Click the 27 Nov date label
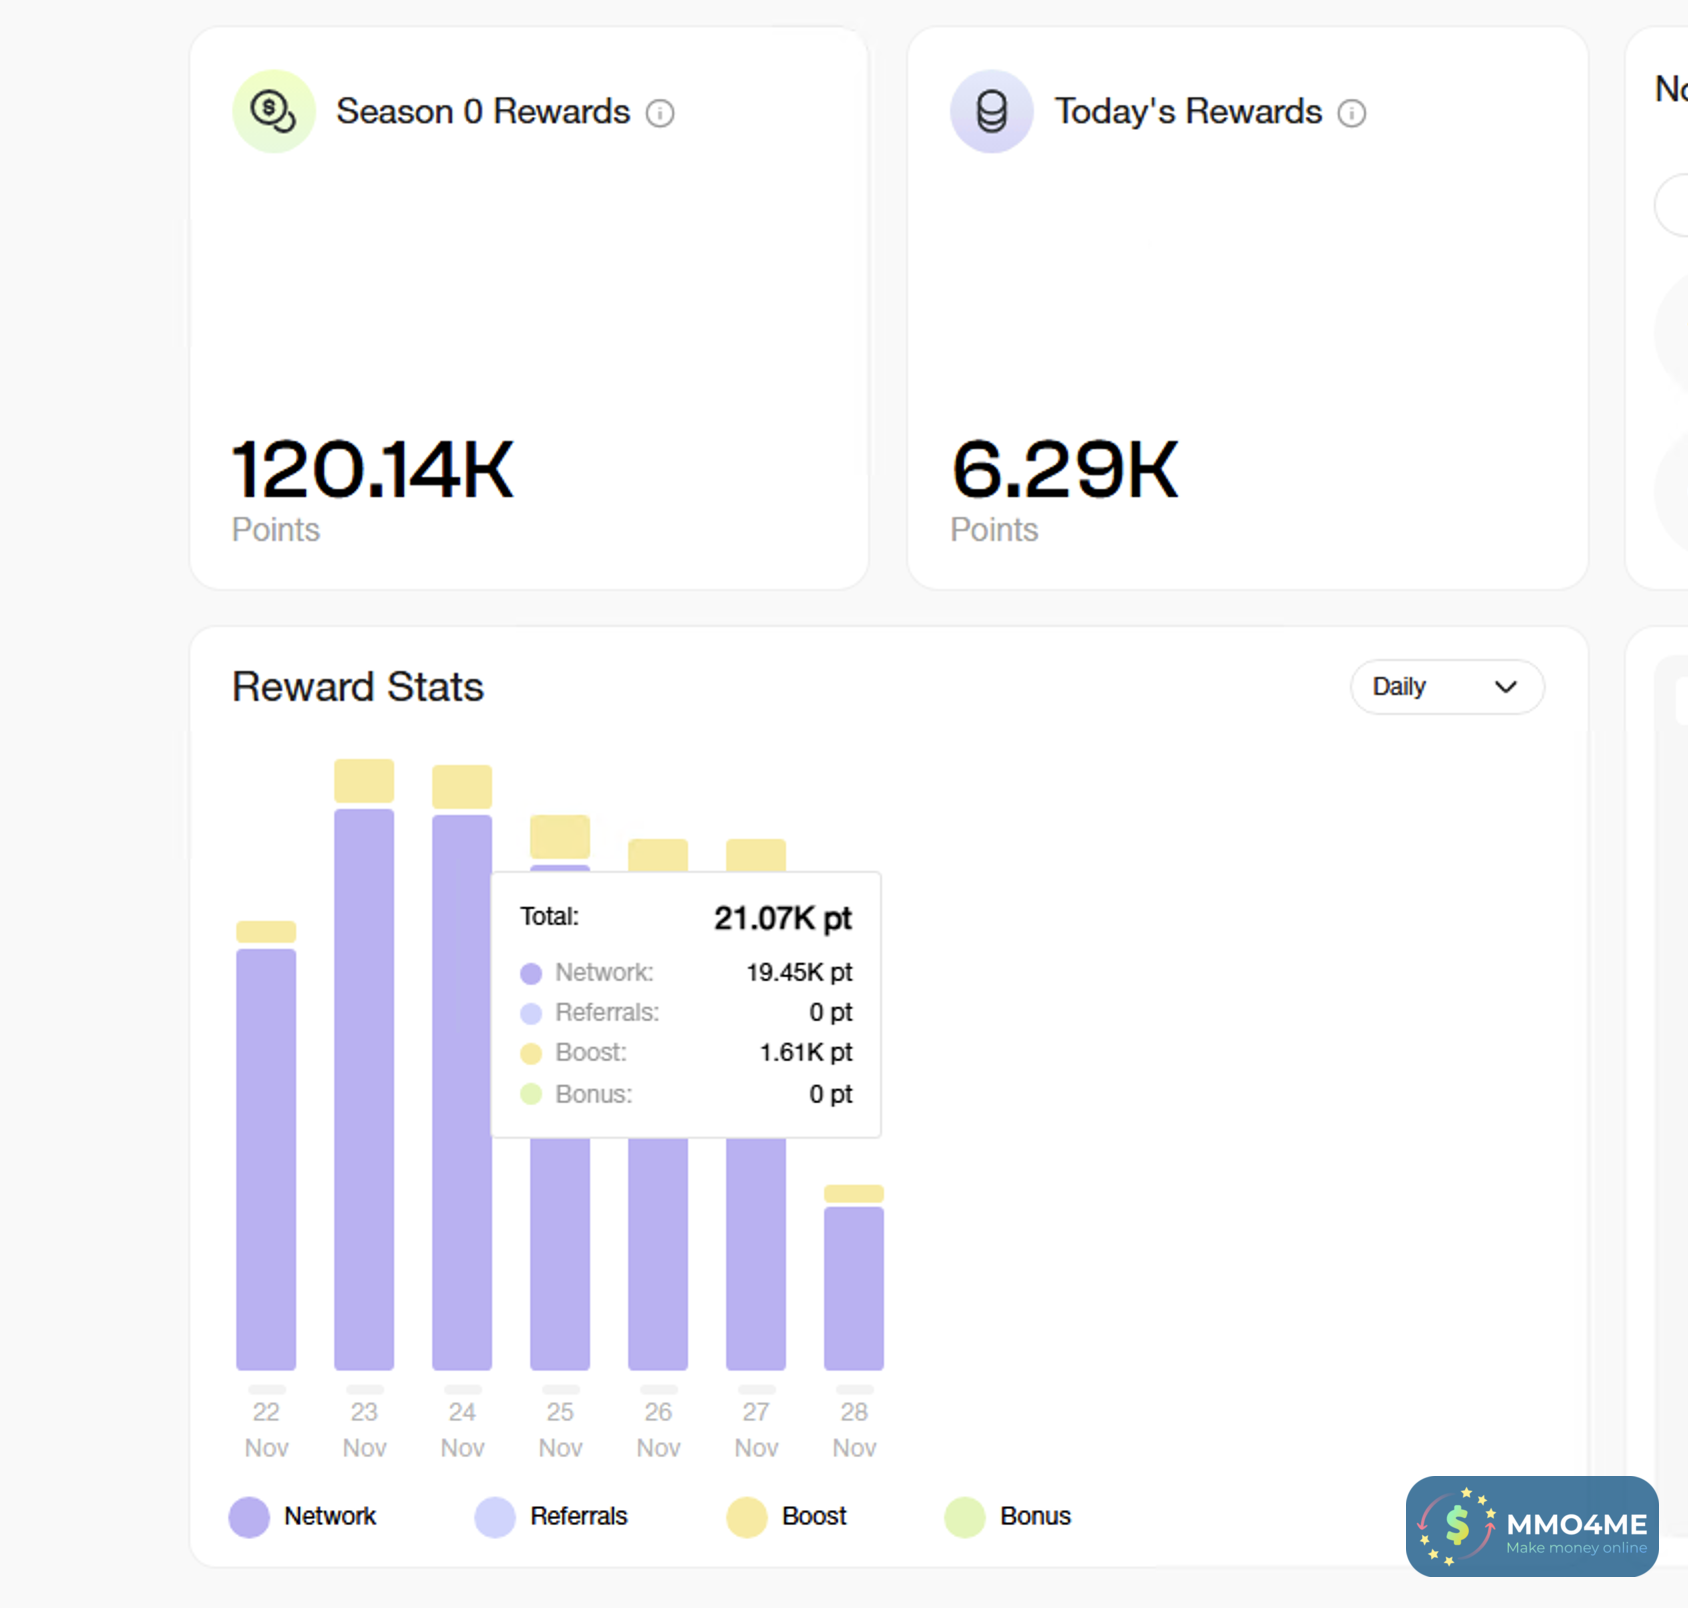1688x1608 pixels. coord(756,1430)
